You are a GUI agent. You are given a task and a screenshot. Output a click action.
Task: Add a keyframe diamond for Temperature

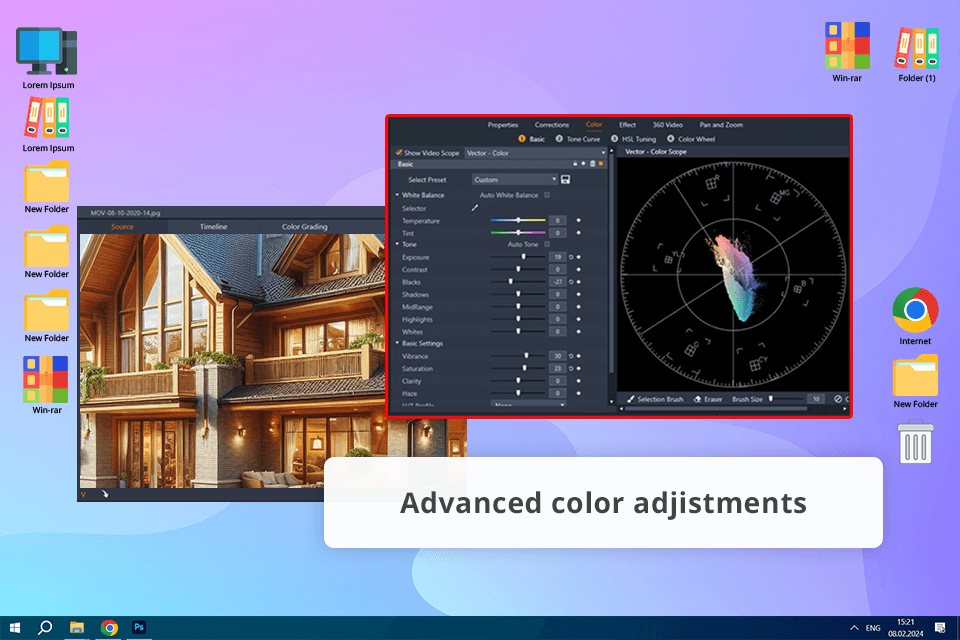point(579,220)
